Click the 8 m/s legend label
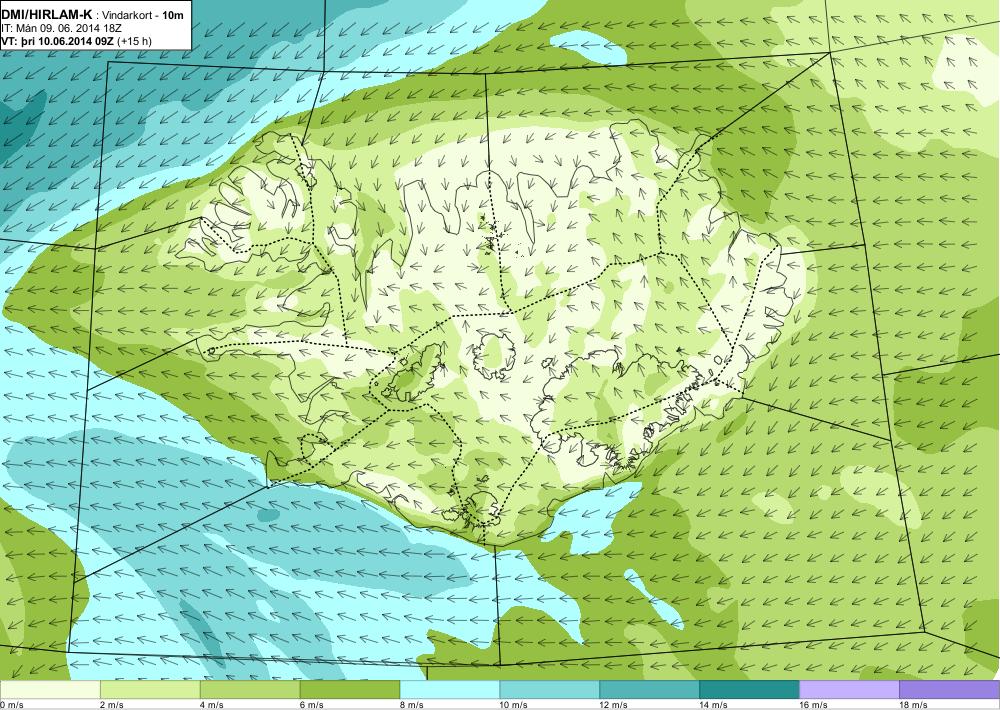 (x=412, y=705)
